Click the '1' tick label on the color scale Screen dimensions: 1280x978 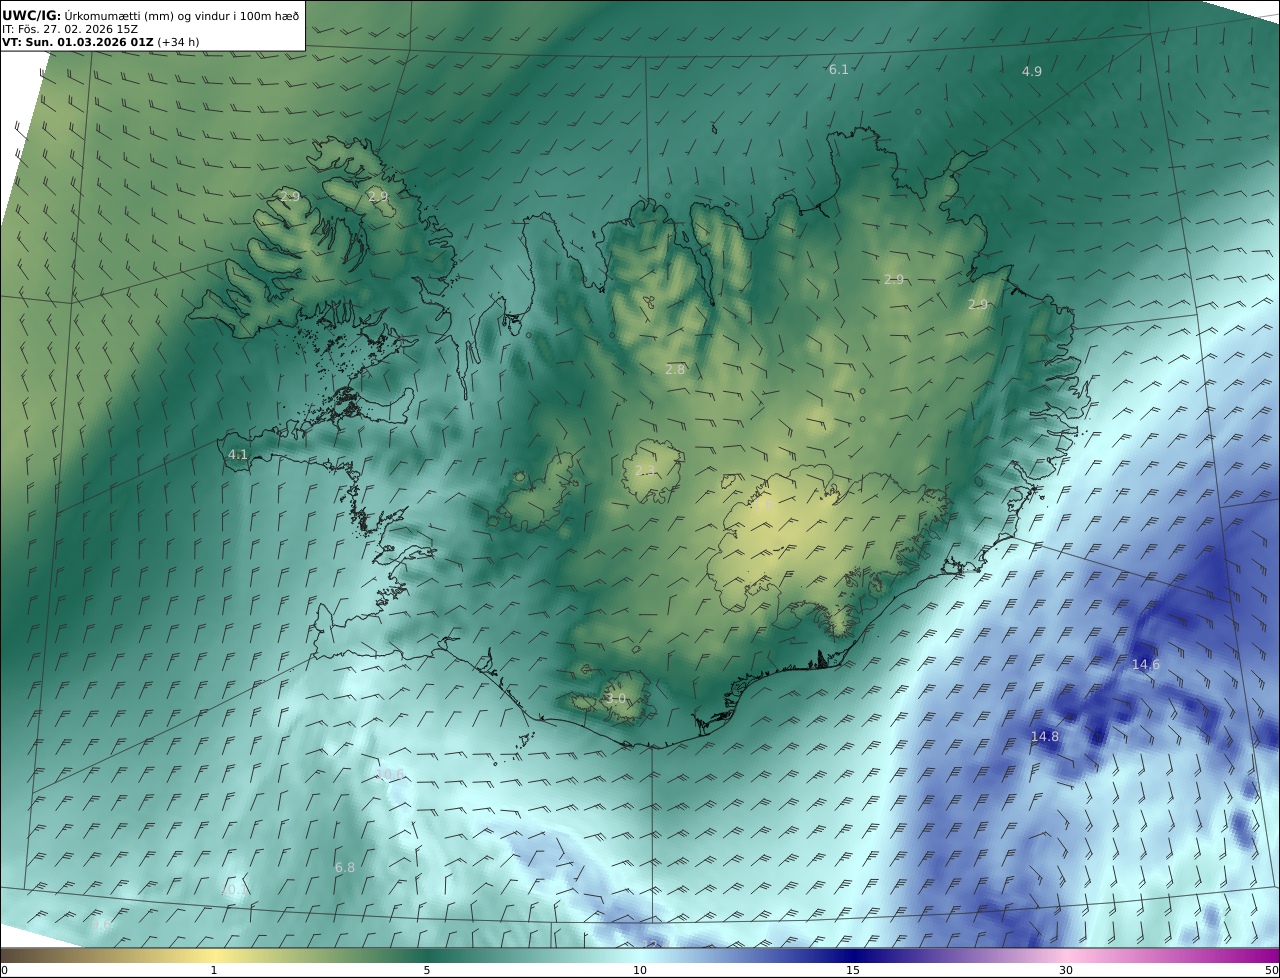(214, 970)
